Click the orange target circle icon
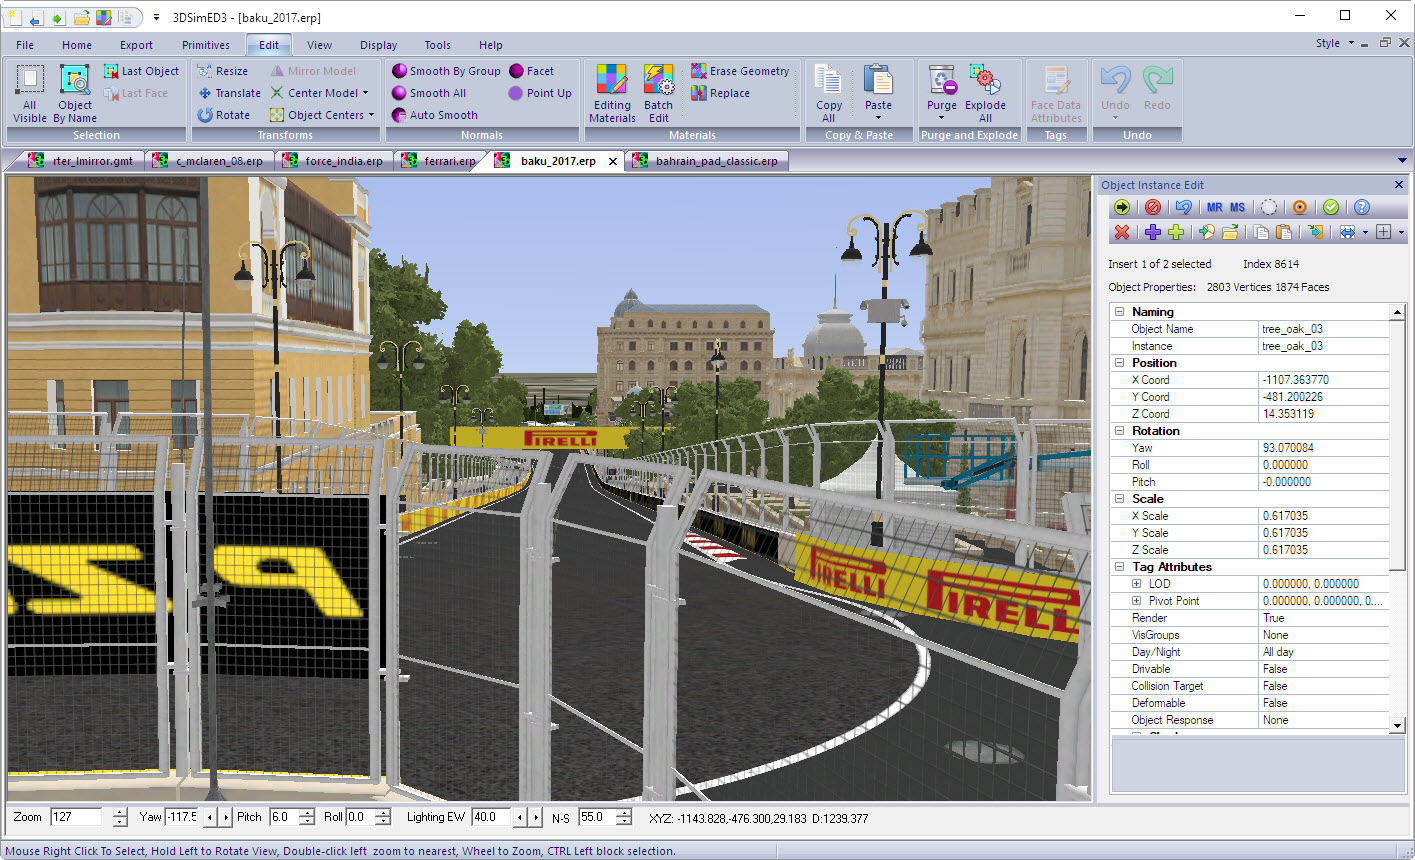This screenshot has width=1415, height=860. point(1300,207)
